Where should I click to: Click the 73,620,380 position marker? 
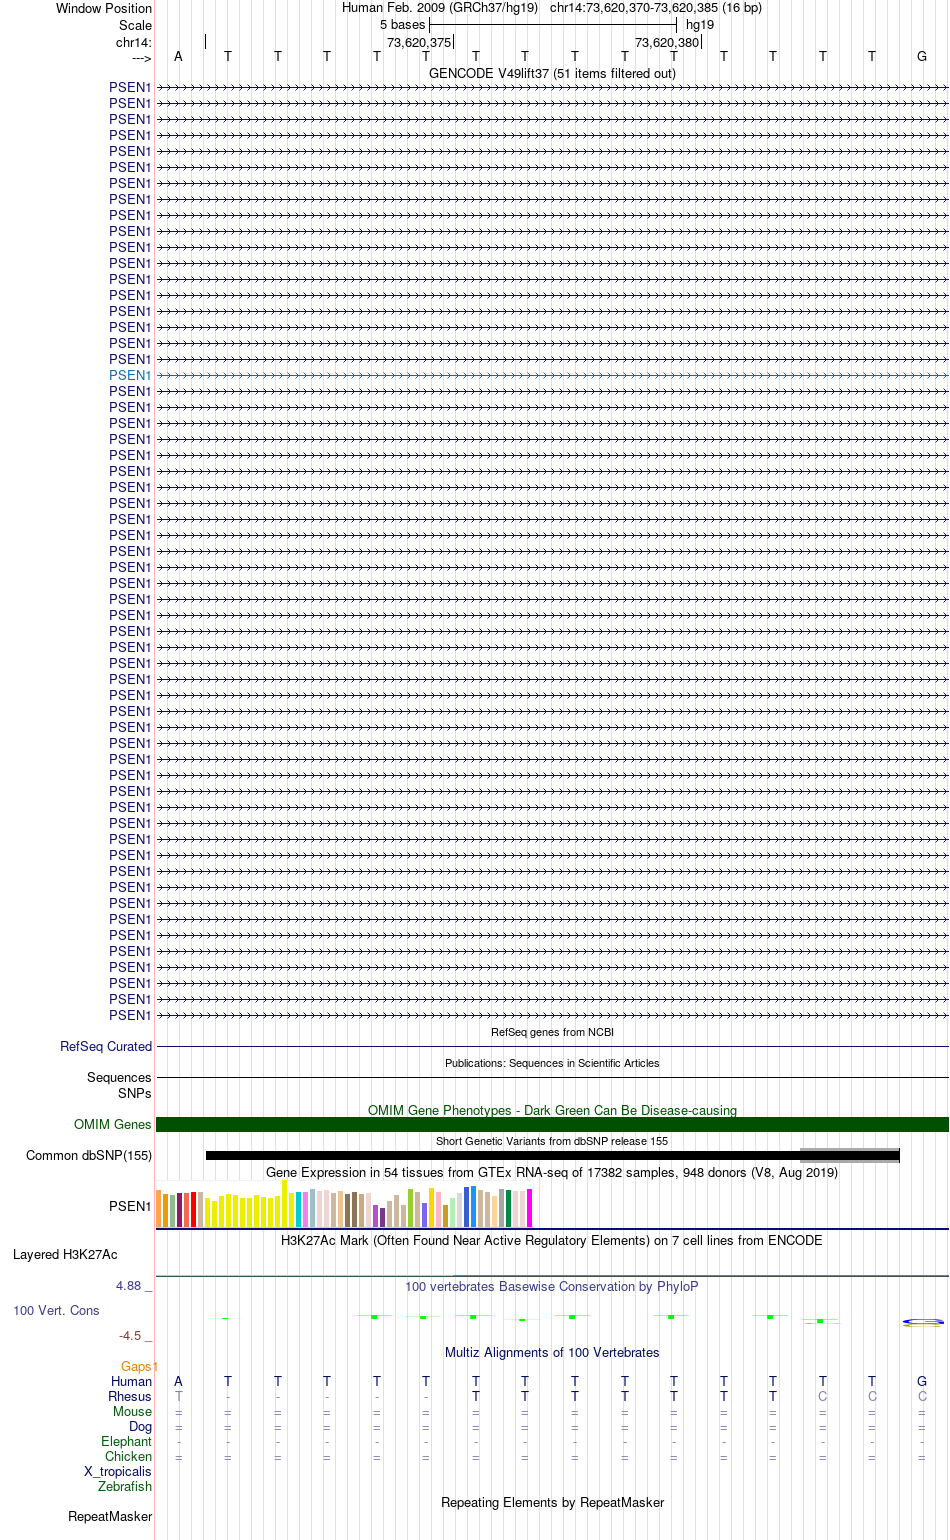click(x=667, y=42)
